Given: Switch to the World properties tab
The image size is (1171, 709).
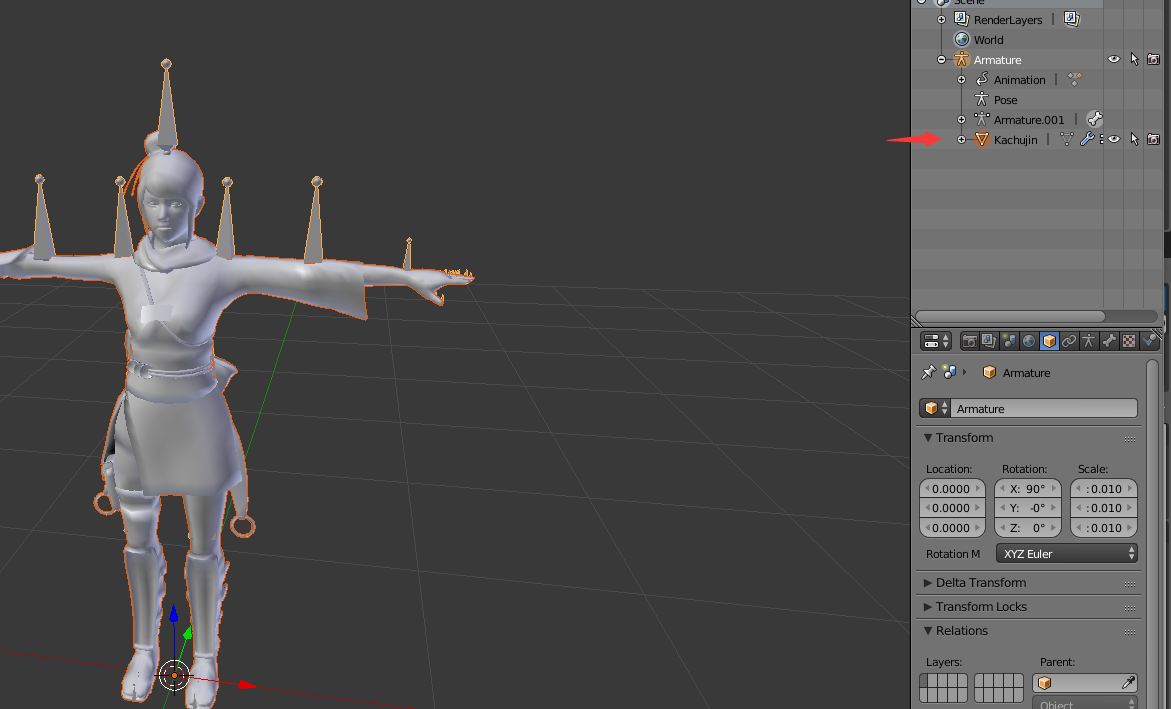Looking at the screenshot, I should (1029, 341).
